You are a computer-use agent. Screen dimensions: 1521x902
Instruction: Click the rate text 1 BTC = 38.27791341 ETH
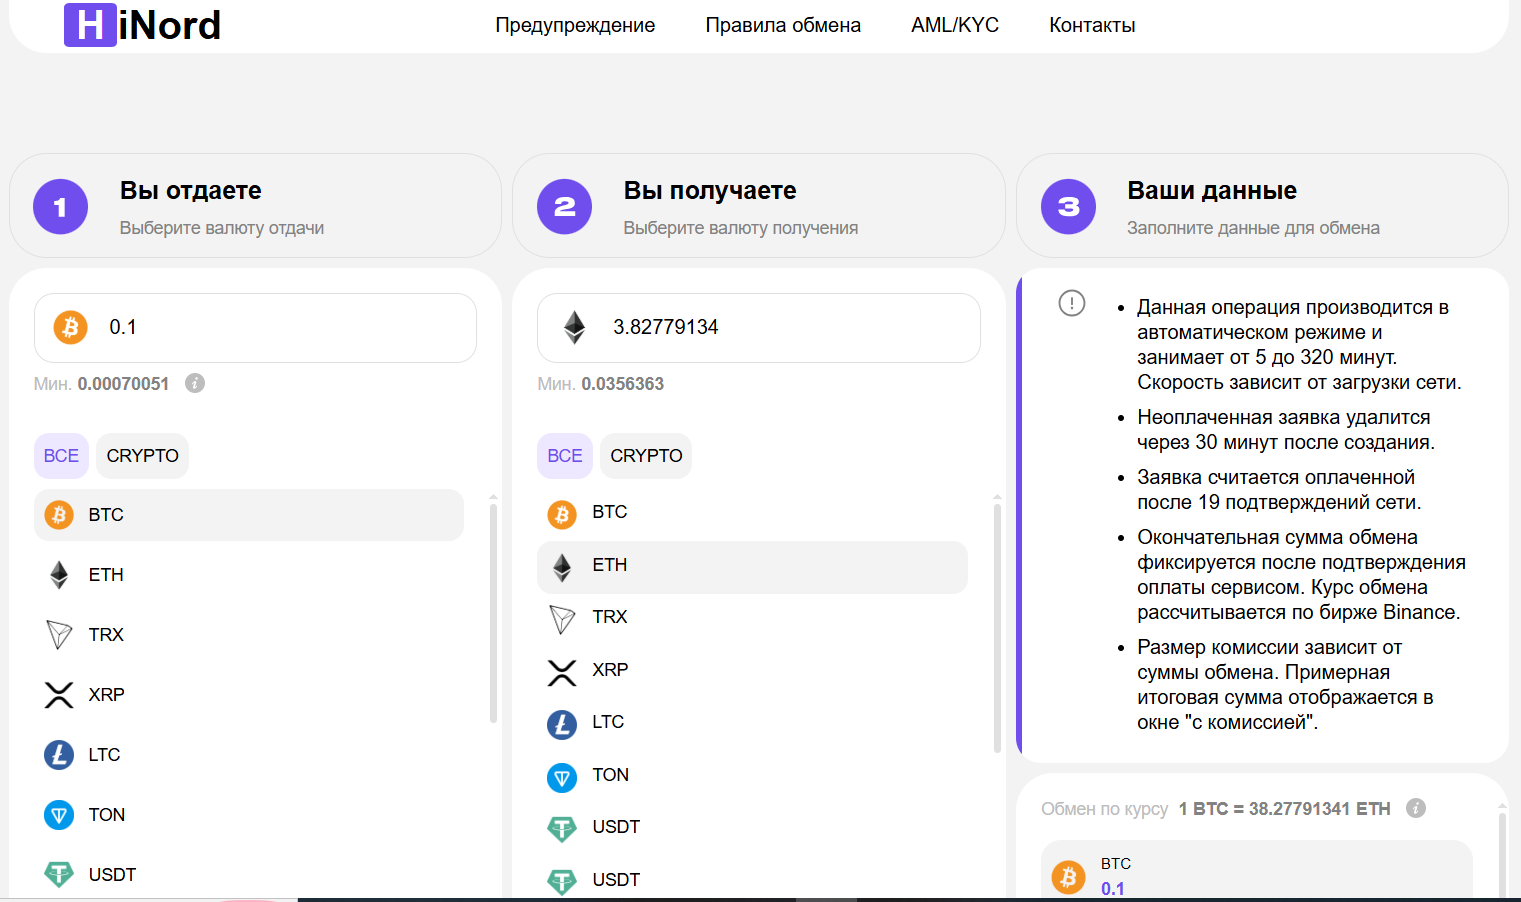point(1284,809)
